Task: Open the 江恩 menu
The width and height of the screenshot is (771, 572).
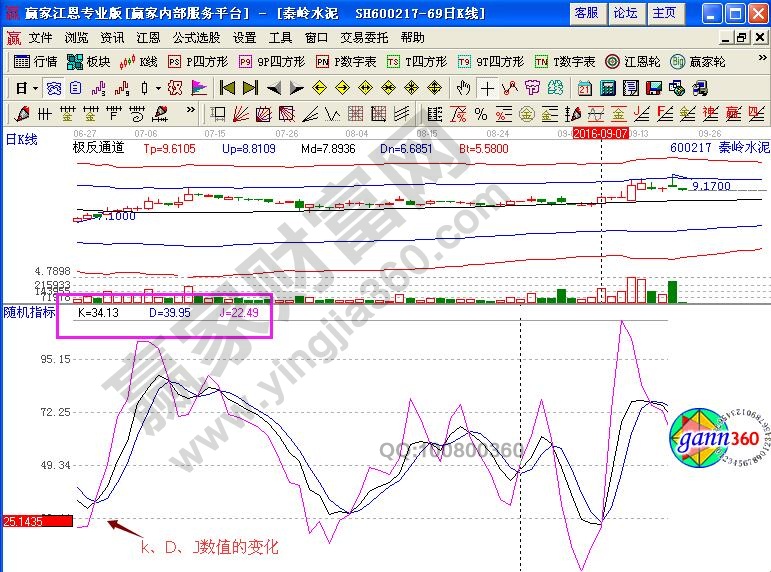Action: point(148,38)
